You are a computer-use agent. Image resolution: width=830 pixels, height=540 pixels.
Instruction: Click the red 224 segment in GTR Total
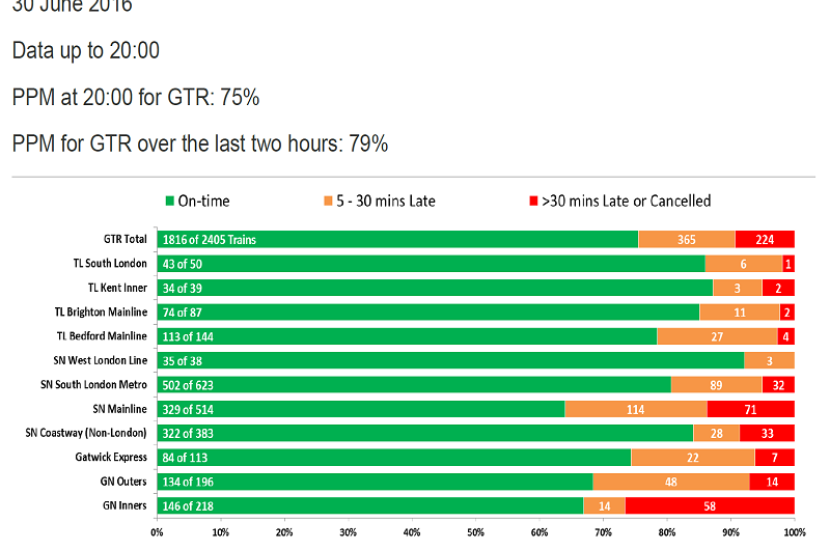(x=765, y=239)
